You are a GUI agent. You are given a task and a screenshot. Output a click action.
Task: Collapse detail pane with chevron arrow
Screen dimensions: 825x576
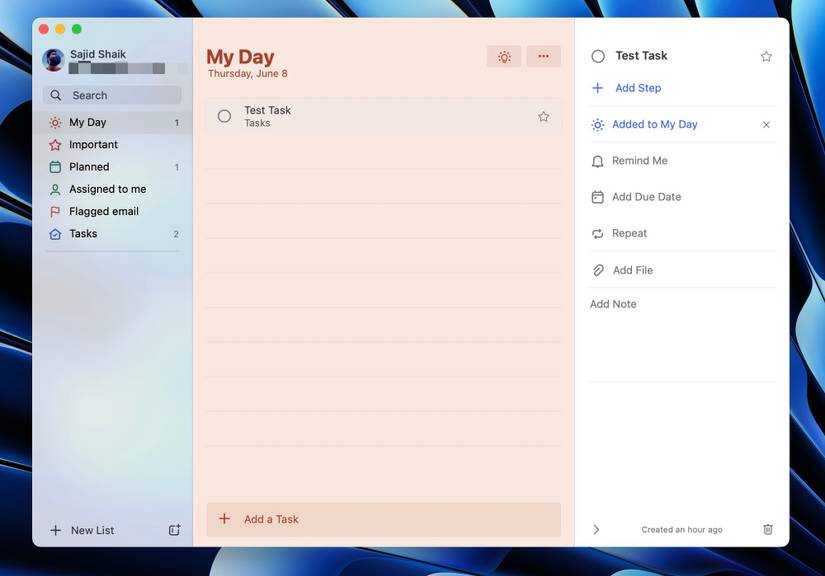[596, 529]
